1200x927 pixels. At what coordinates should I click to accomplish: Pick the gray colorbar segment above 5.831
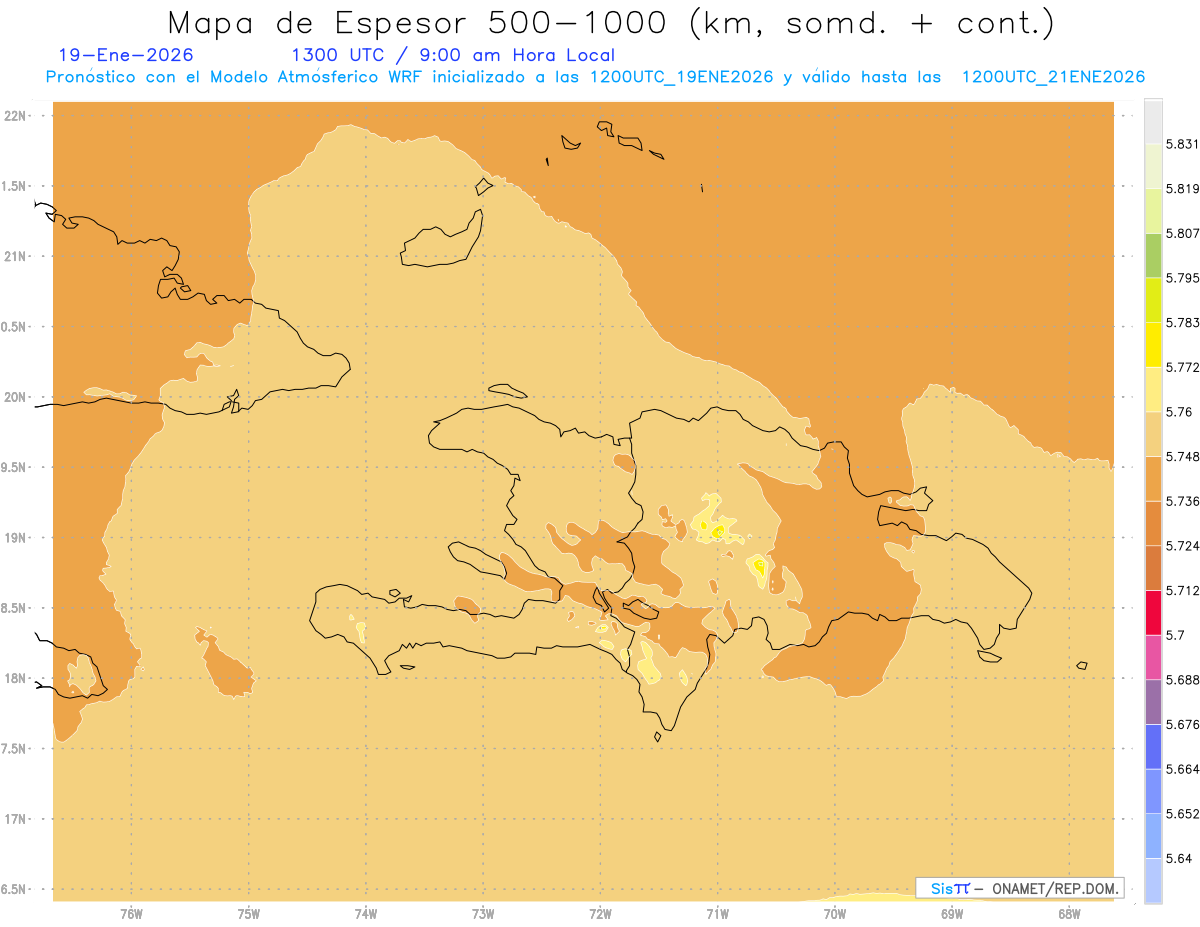point(1153,121)
